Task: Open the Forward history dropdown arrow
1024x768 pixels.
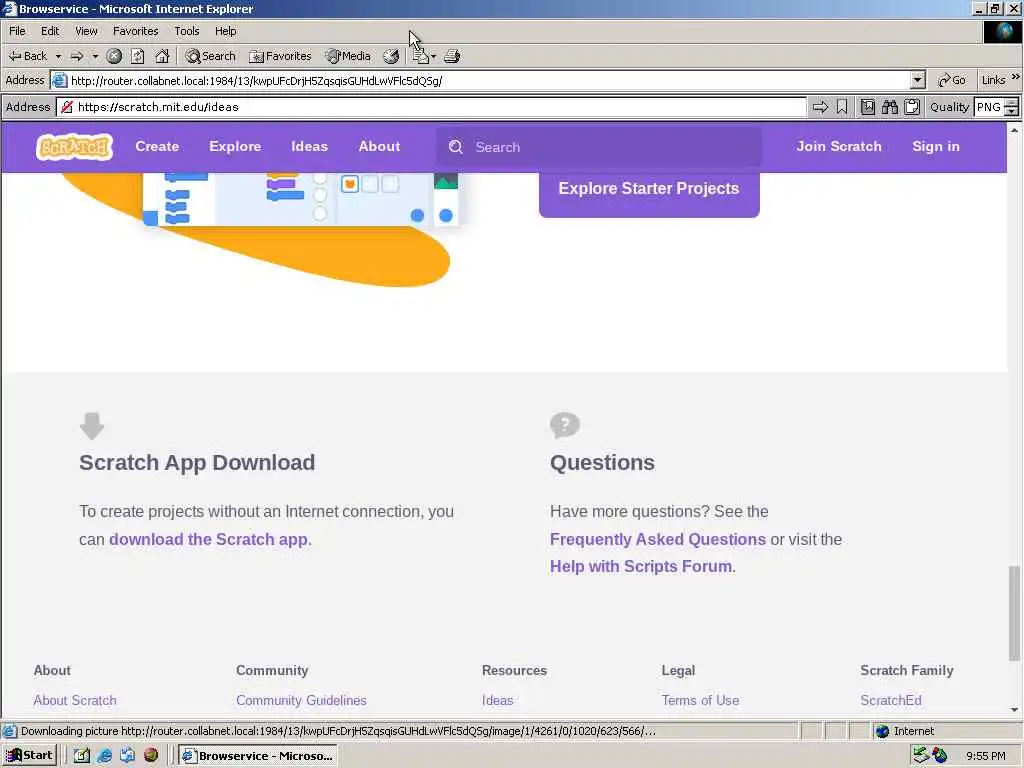Action: coord(95,56)
